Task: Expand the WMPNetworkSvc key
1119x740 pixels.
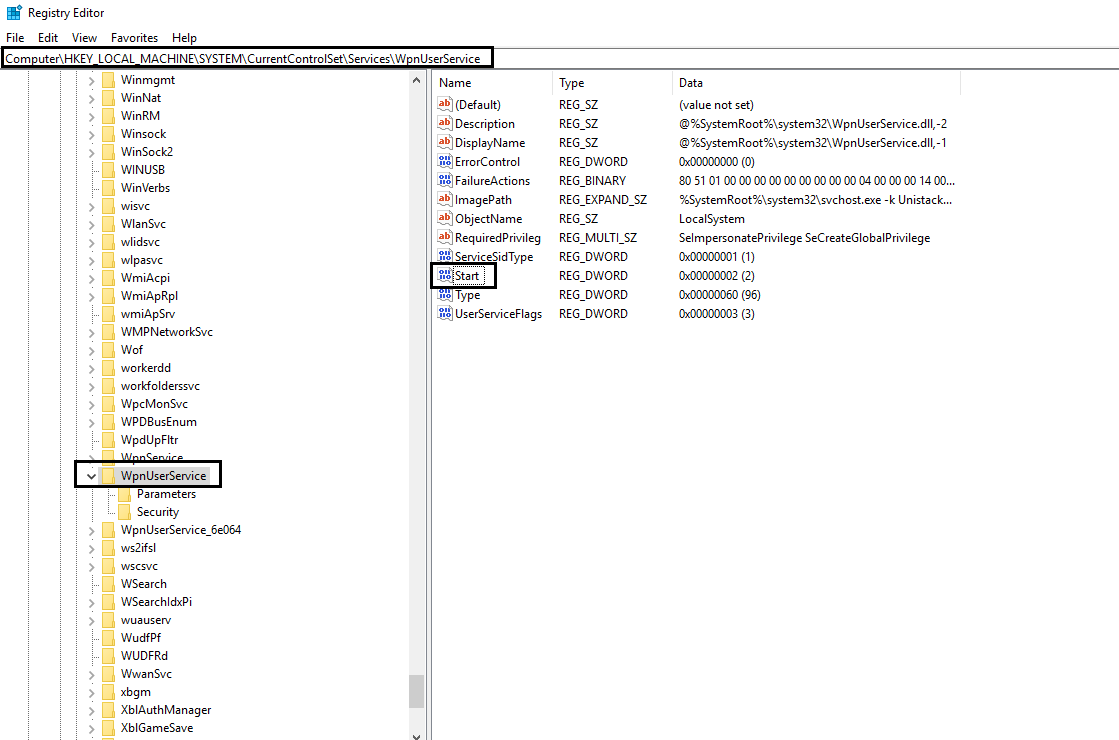Action: [x=91, y=333]
